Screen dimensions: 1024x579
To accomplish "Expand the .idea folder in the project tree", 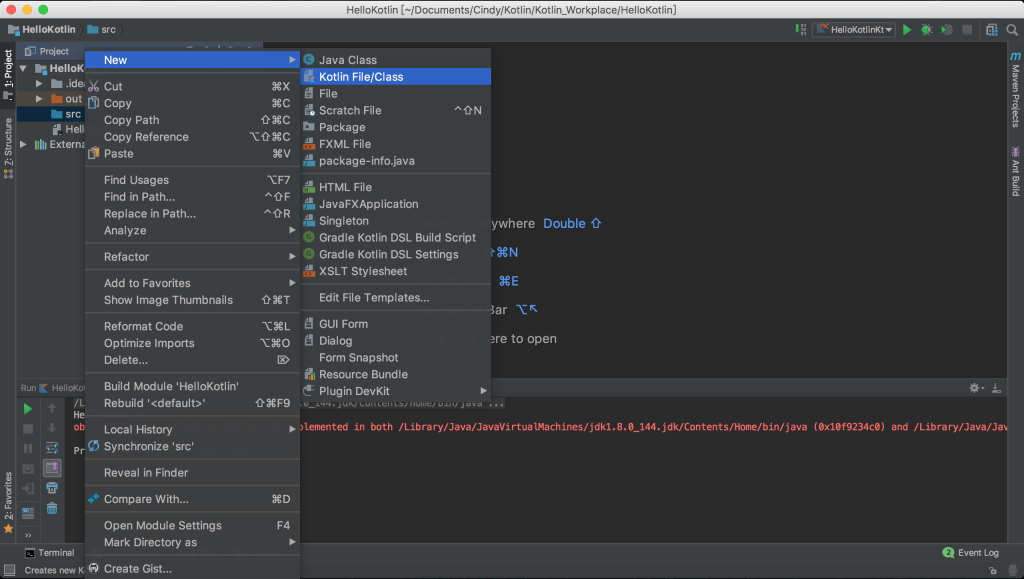I will (x=39, y=84).
